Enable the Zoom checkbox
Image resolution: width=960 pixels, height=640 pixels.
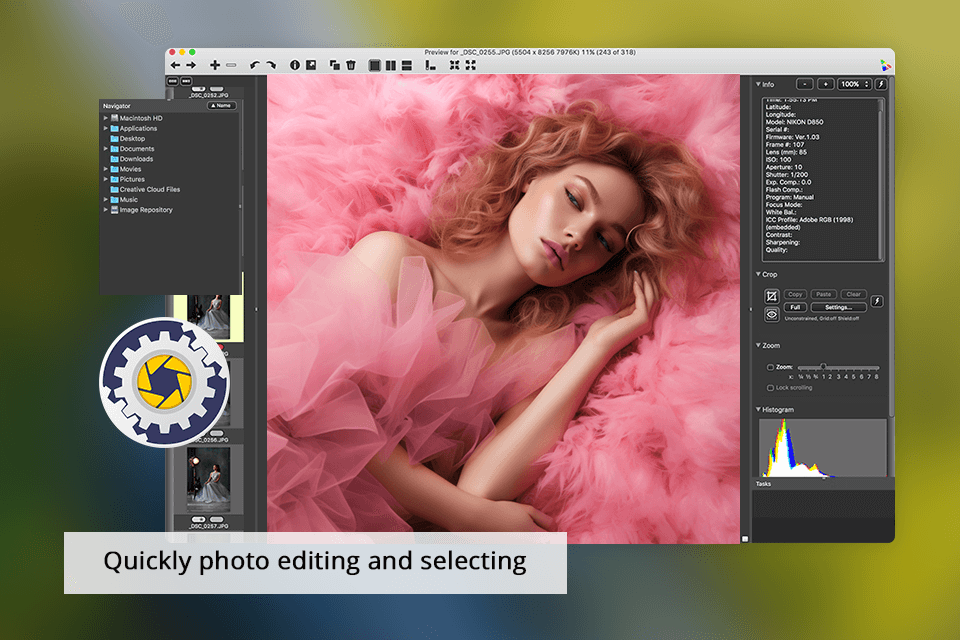770,367
